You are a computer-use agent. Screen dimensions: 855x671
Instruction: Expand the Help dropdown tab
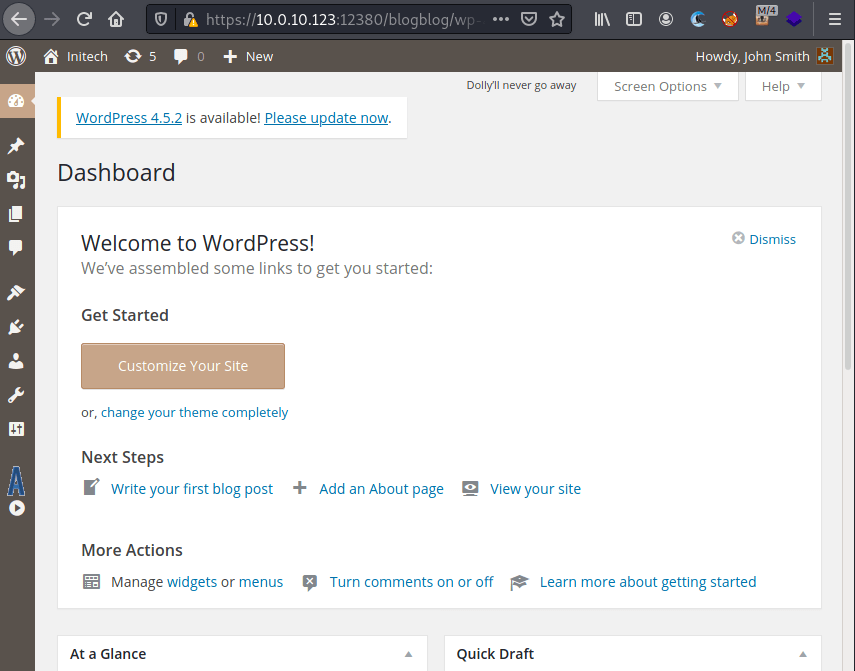click(783, 86)
